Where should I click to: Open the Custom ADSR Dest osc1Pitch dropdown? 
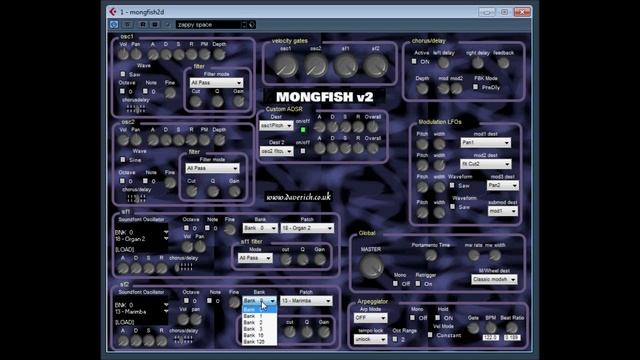click(276, 126)
